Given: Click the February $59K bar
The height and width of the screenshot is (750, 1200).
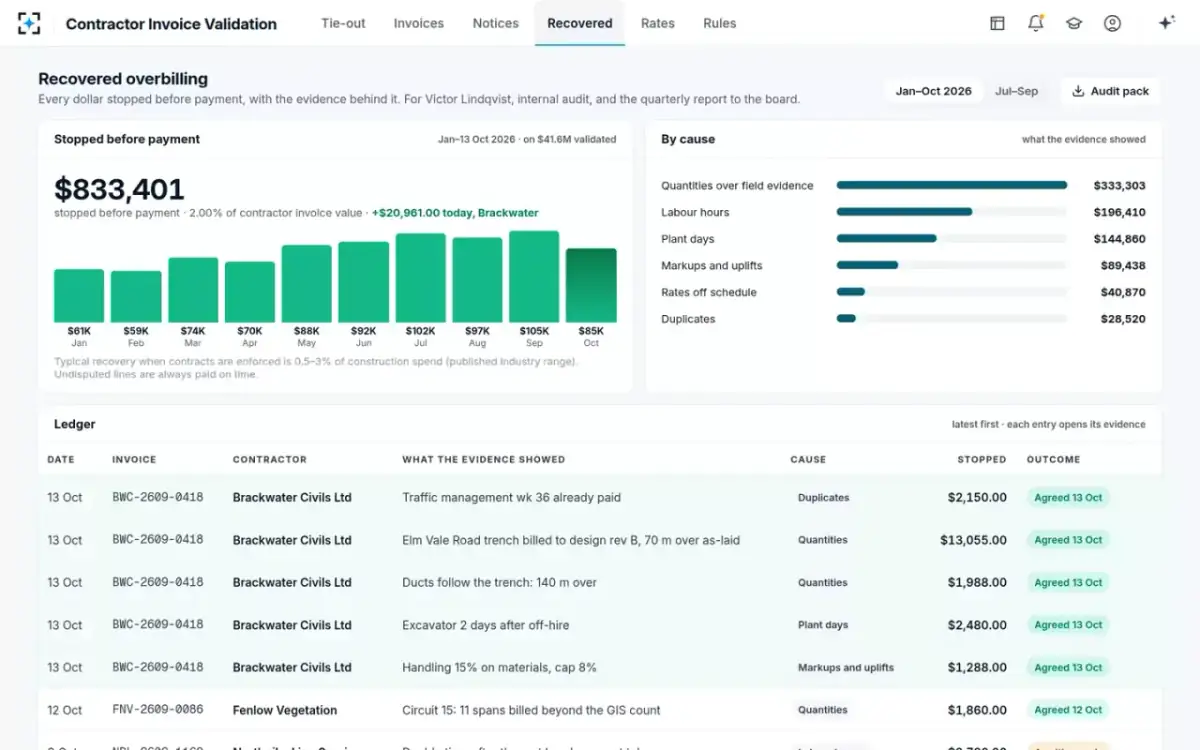Looking at the screenshot, I should click(x=136, y=296).
